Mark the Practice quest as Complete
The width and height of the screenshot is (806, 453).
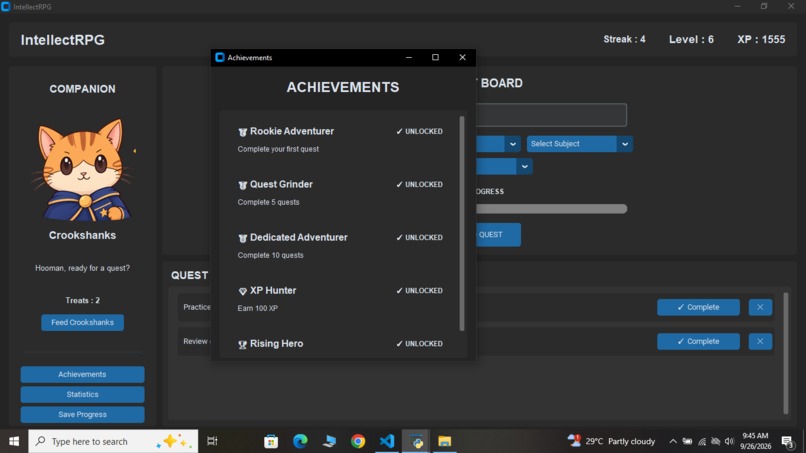point(698,307)
